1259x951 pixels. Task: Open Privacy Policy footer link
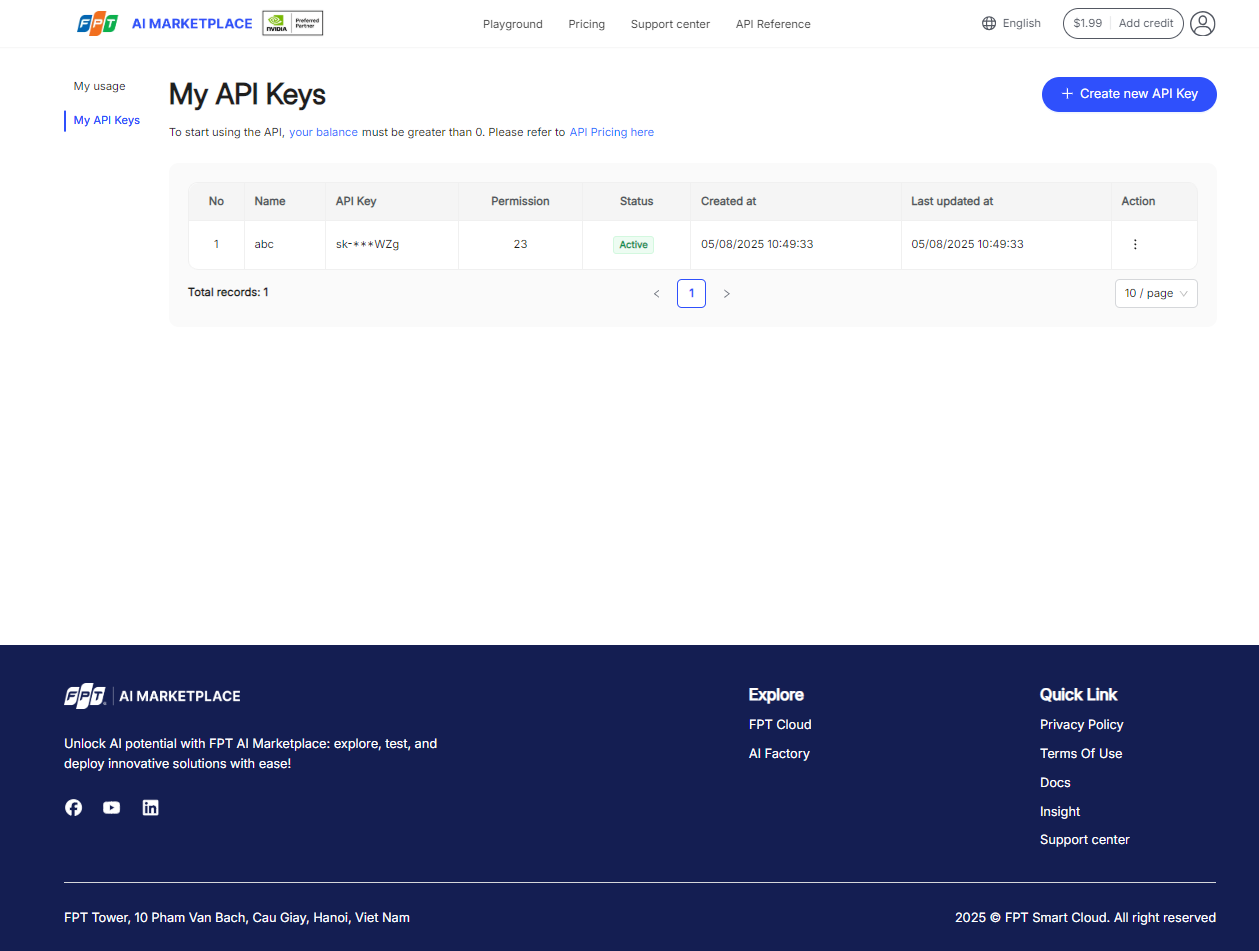pos(1082,725)
